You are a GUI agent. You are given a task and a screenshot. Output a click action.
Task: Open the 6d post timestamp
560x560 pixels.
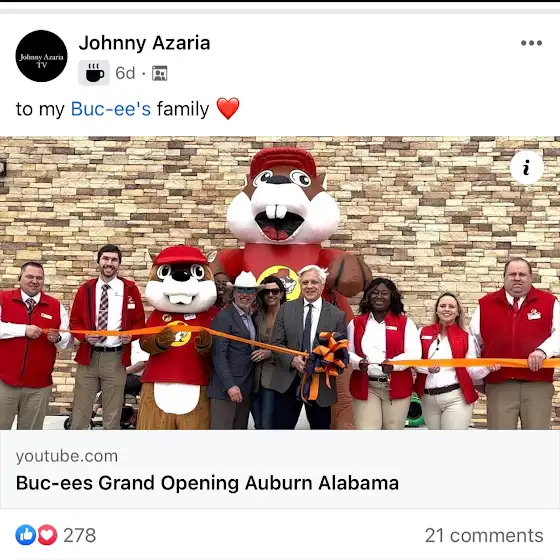tap(125, 73)
